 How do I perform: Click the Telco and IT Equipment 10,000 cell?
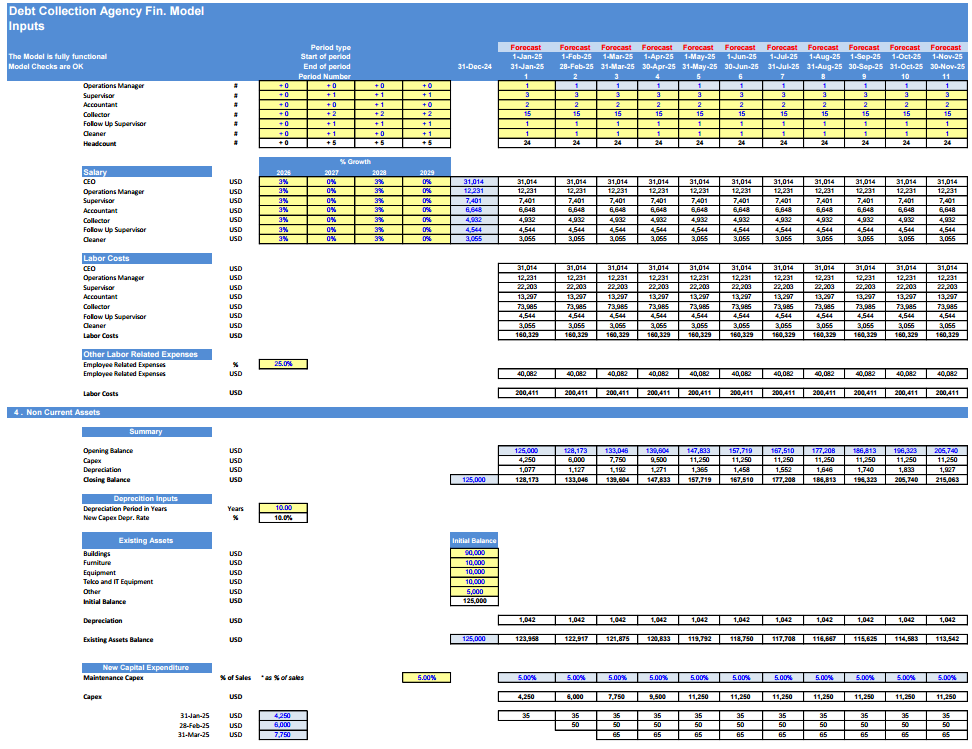click(x=474, y=581)
